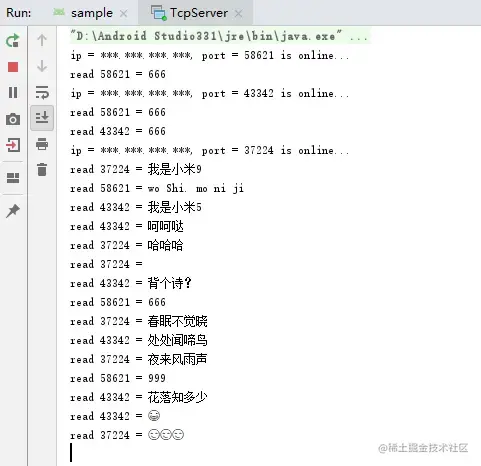481x466 pixels.
Task: Click the line 'read 37224 = 春眠不觉晓'
Action: tap(139, 321)
